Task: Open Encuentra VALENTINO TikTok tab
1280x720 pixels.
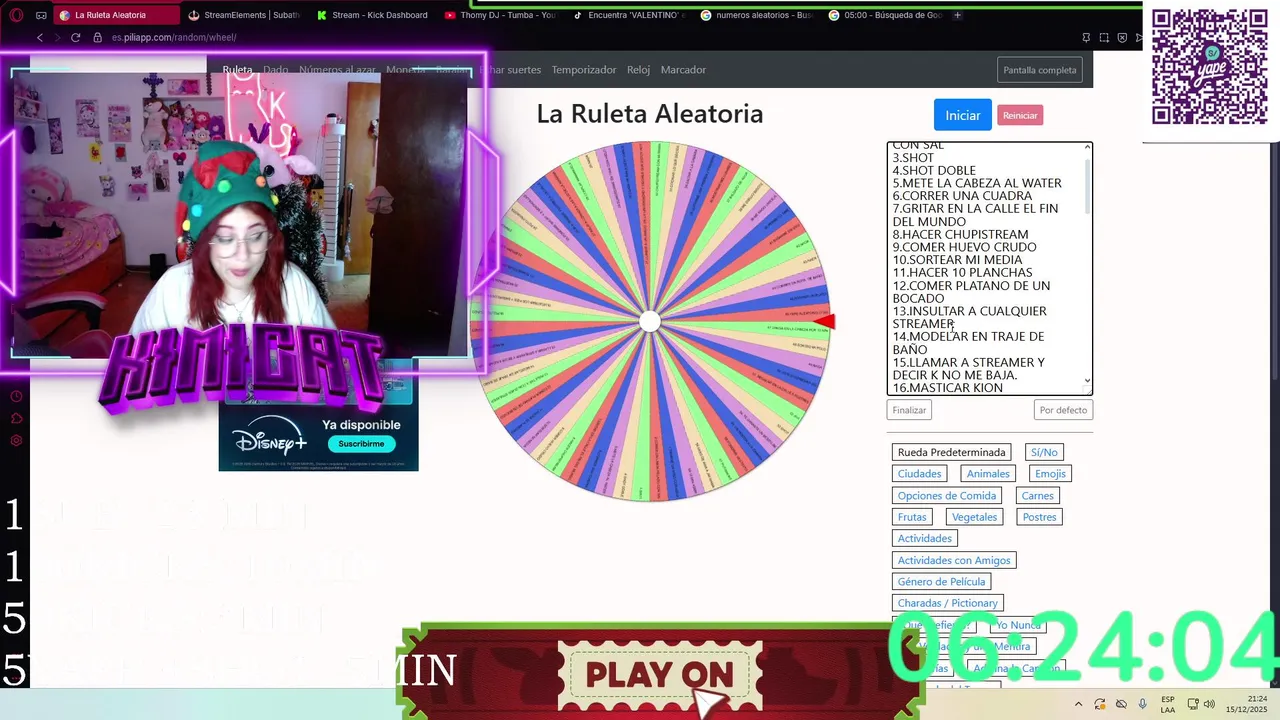Action: (x=629, y=15)
